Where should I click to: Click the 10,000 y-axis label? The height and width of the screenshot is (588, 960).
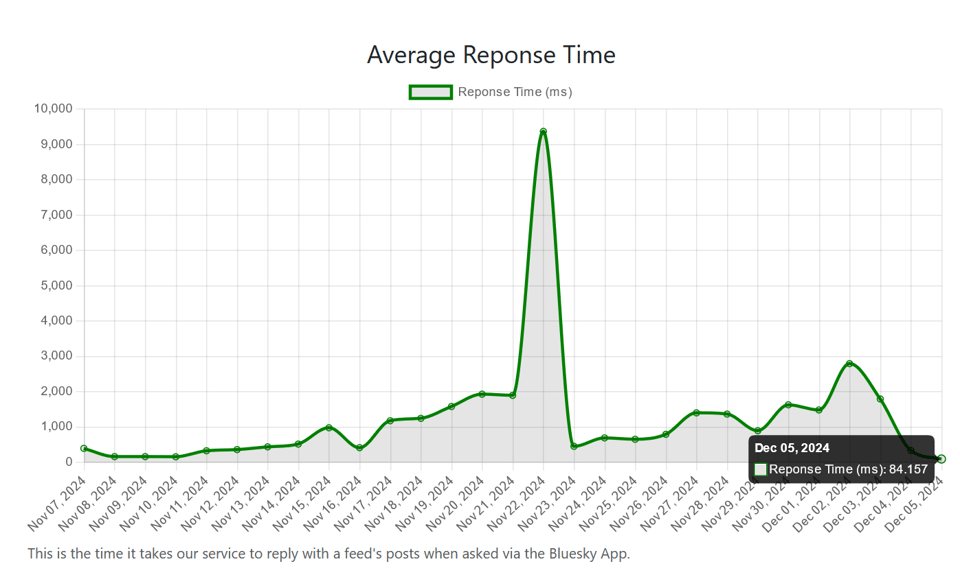click(x=52, y=109)
